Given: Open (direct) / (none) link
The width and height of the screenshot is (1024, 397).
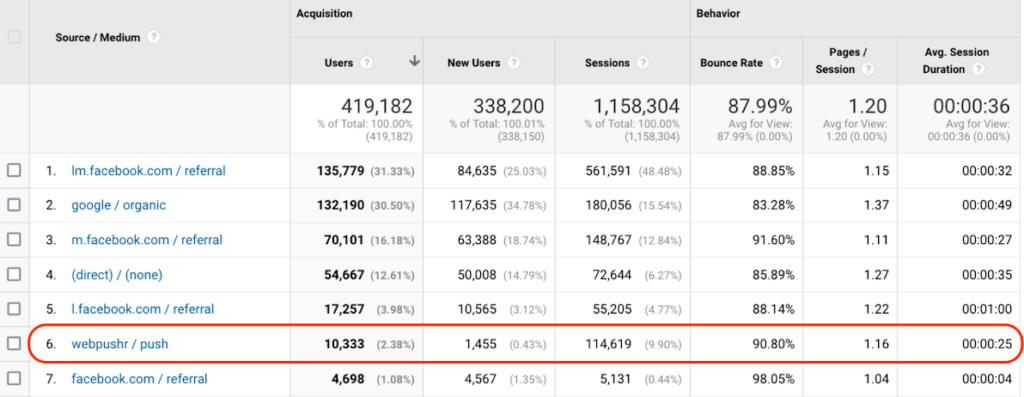Looking at the screenshot, I should [x=117, y=275].
